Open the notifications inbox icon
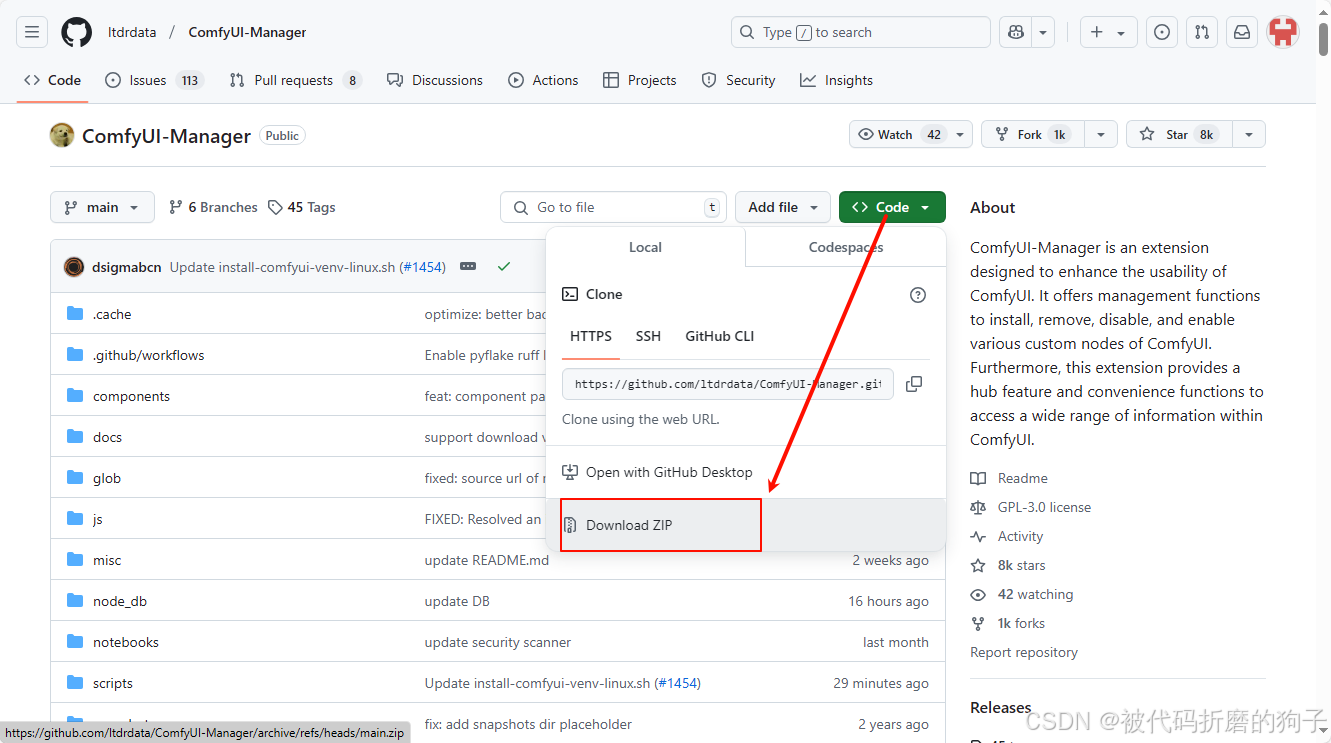The image size is (1331, 743). 1242,32
